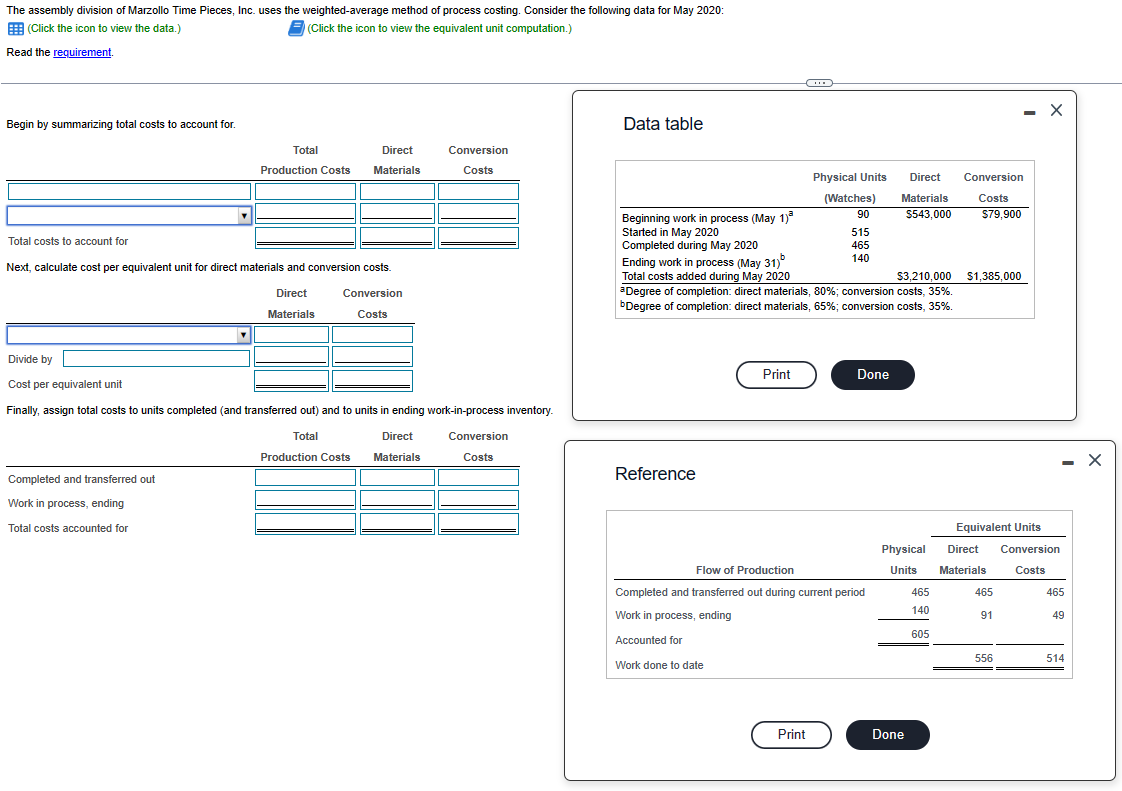Close the Reference window
The height and width of the screenshot is (791, 1122).
click(1094, 460)
